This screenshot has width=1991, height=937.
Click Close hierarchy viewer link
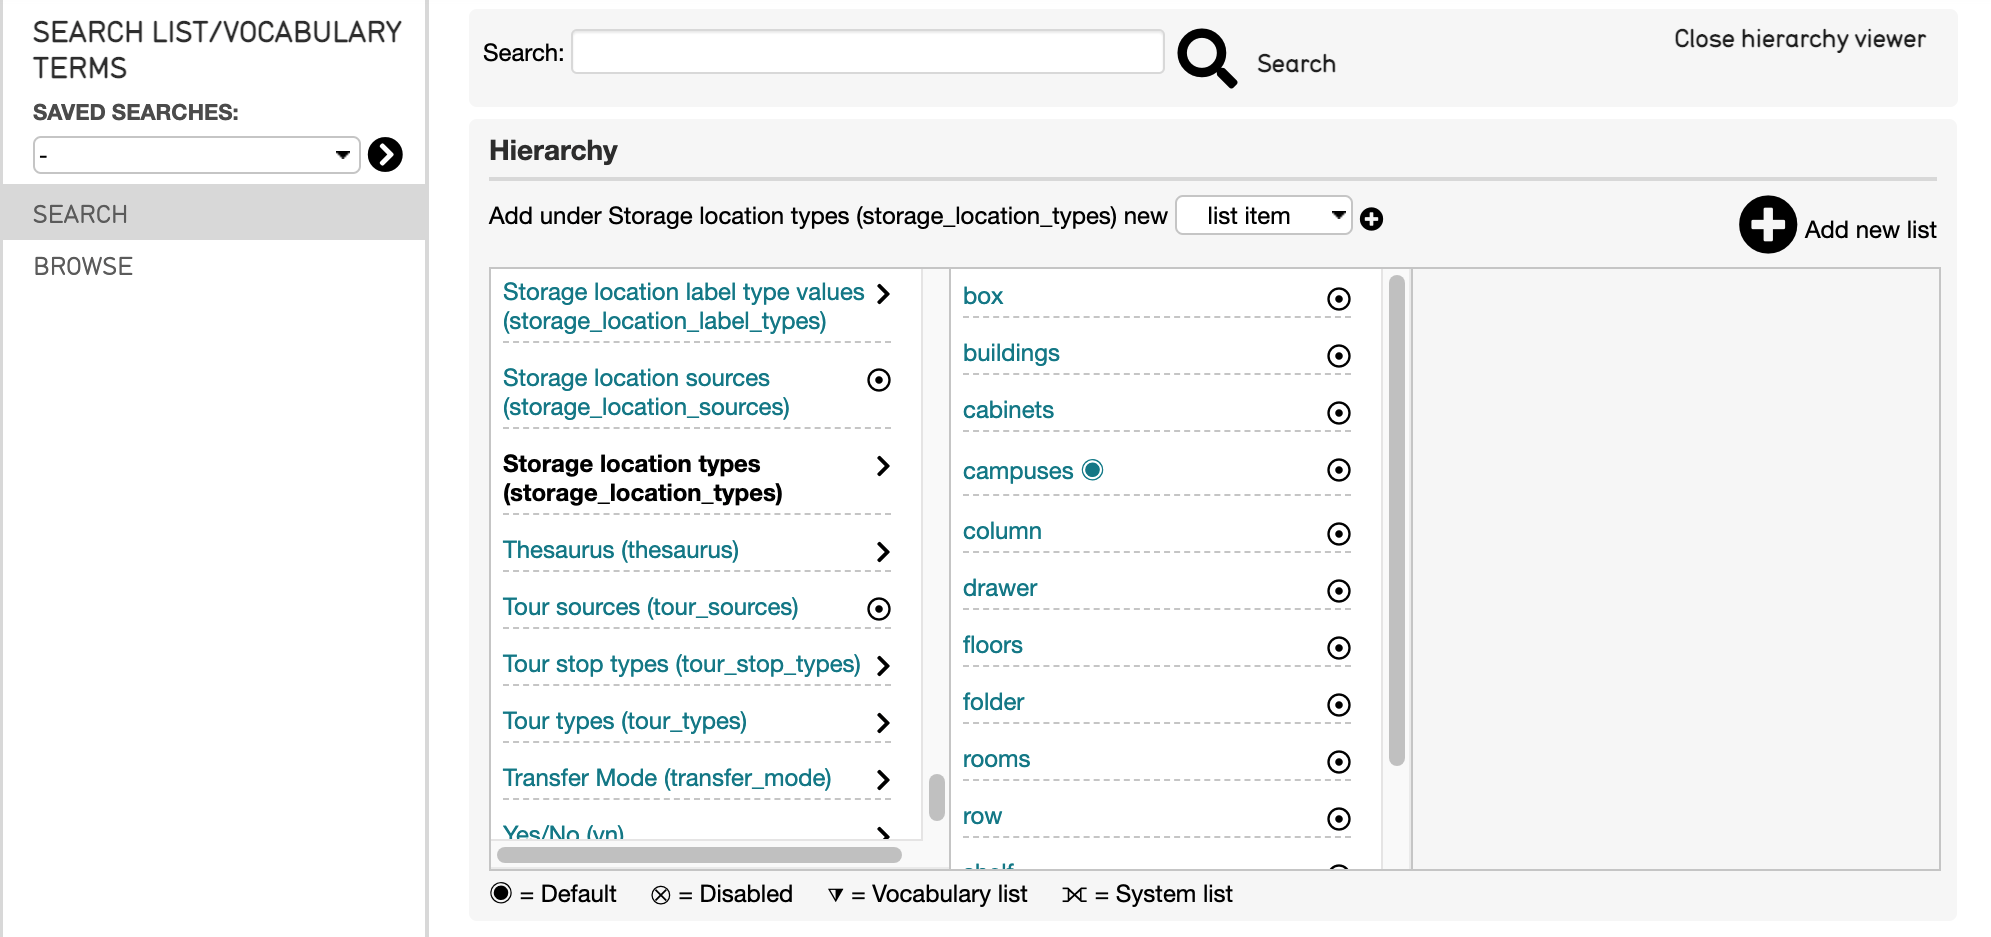[1799, 39]
